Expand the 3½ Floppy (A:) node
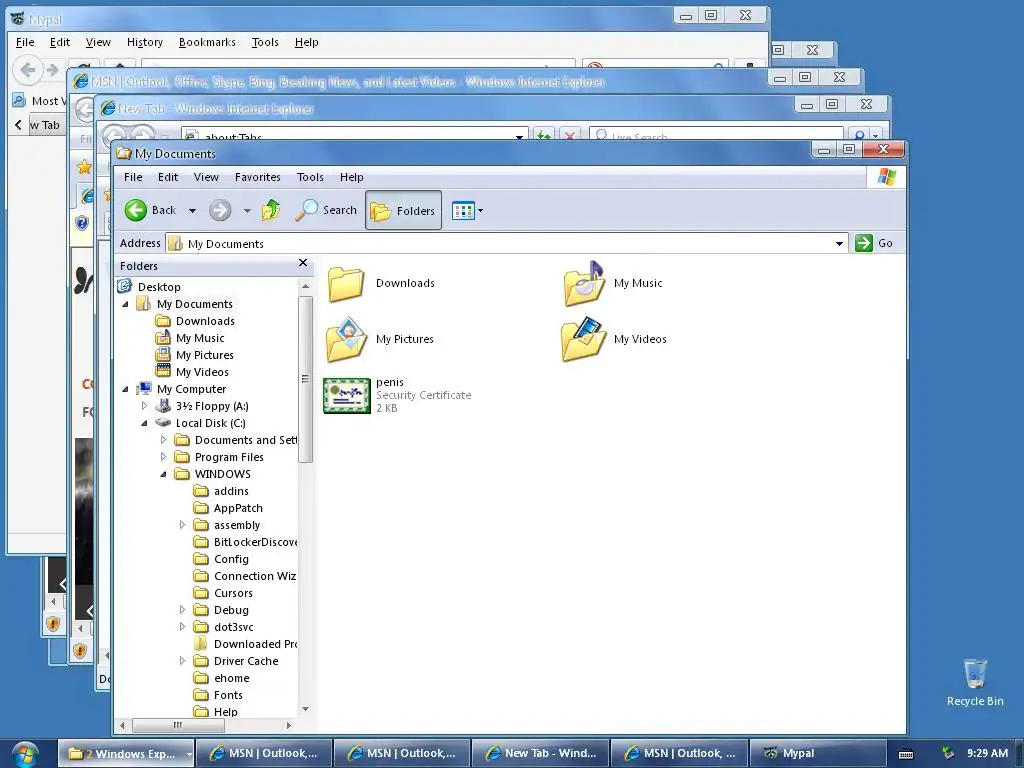 point(144,406)
